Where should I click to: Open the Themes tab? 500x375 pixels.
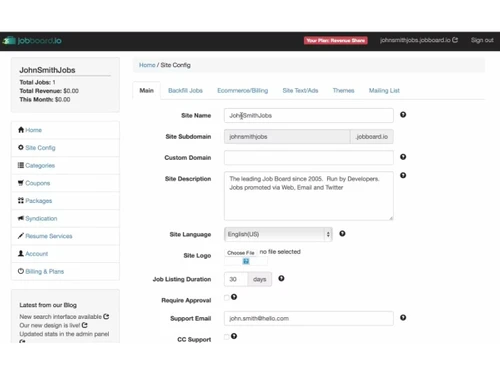[x=343, y=90]
